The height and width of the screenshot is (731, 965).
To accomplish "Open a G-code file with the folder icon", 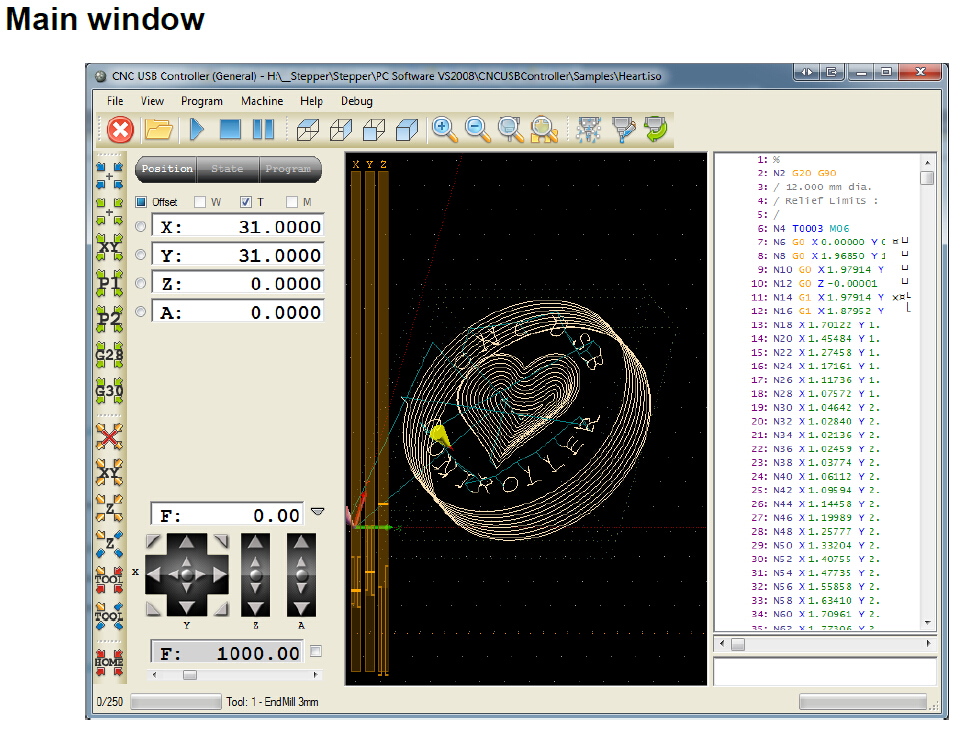I will pyautogui.click(x=158, y=129).
